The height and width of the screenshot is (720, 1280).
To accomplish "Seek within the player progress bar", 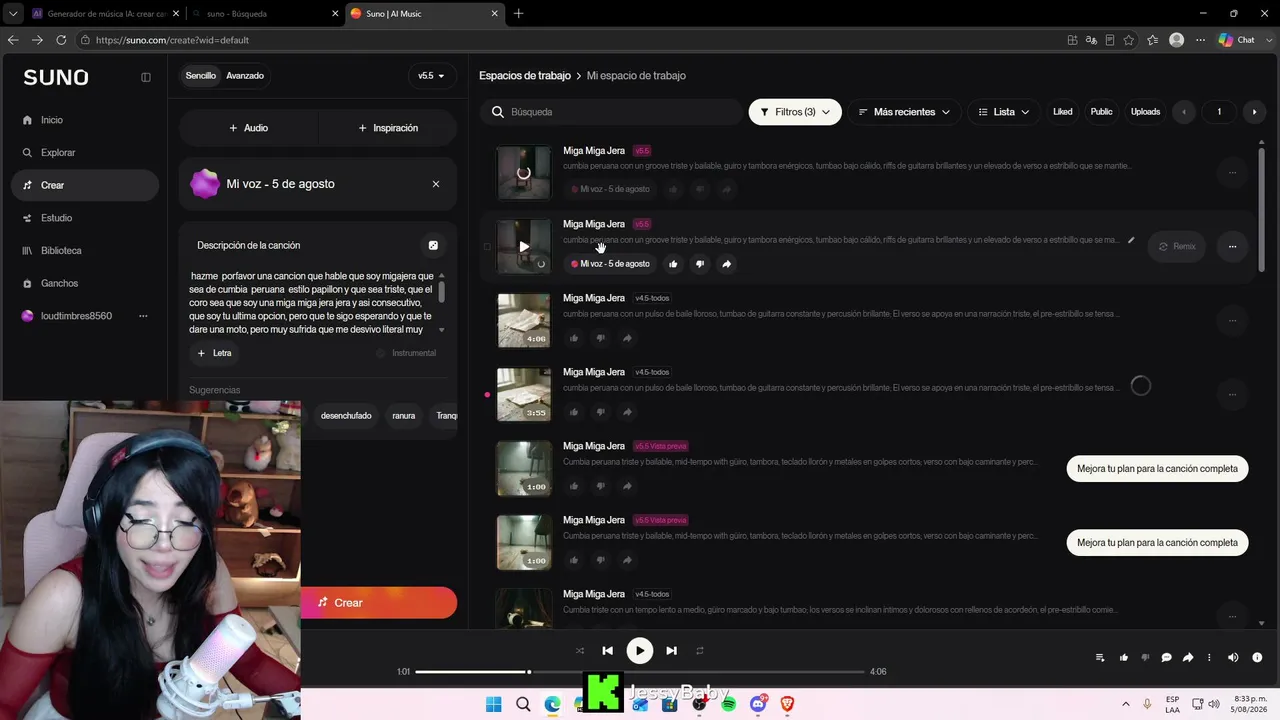I will pyautogui.click(x=640, y=672).
